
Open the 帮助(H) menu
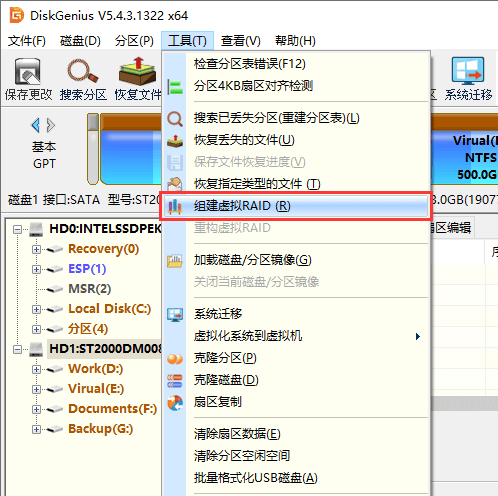click(x=295, y=41)
